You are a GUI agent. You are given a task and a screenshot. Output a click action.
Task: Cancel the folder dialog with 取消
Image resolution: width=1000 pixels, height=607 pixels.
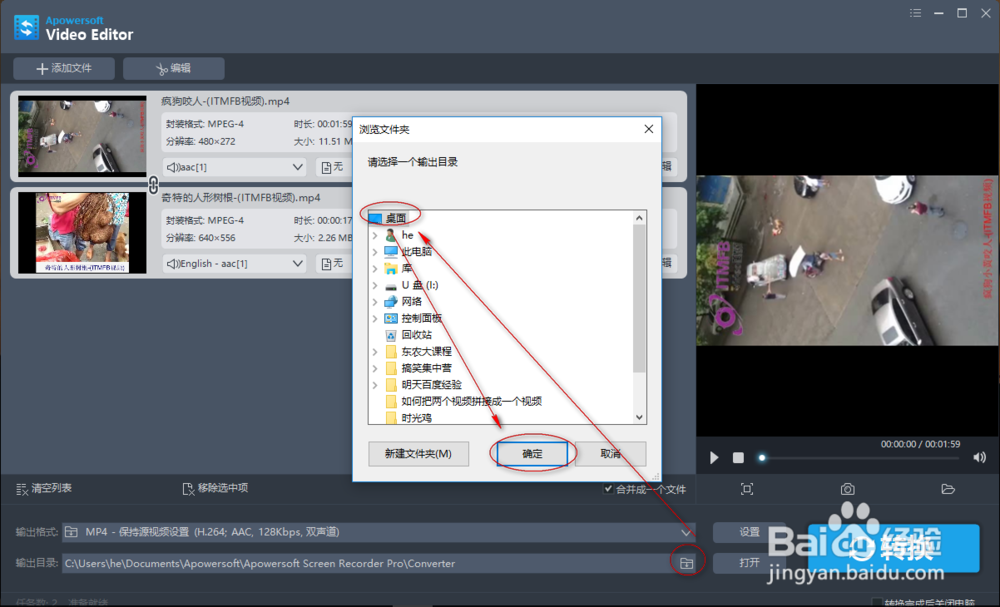[610, 453]
